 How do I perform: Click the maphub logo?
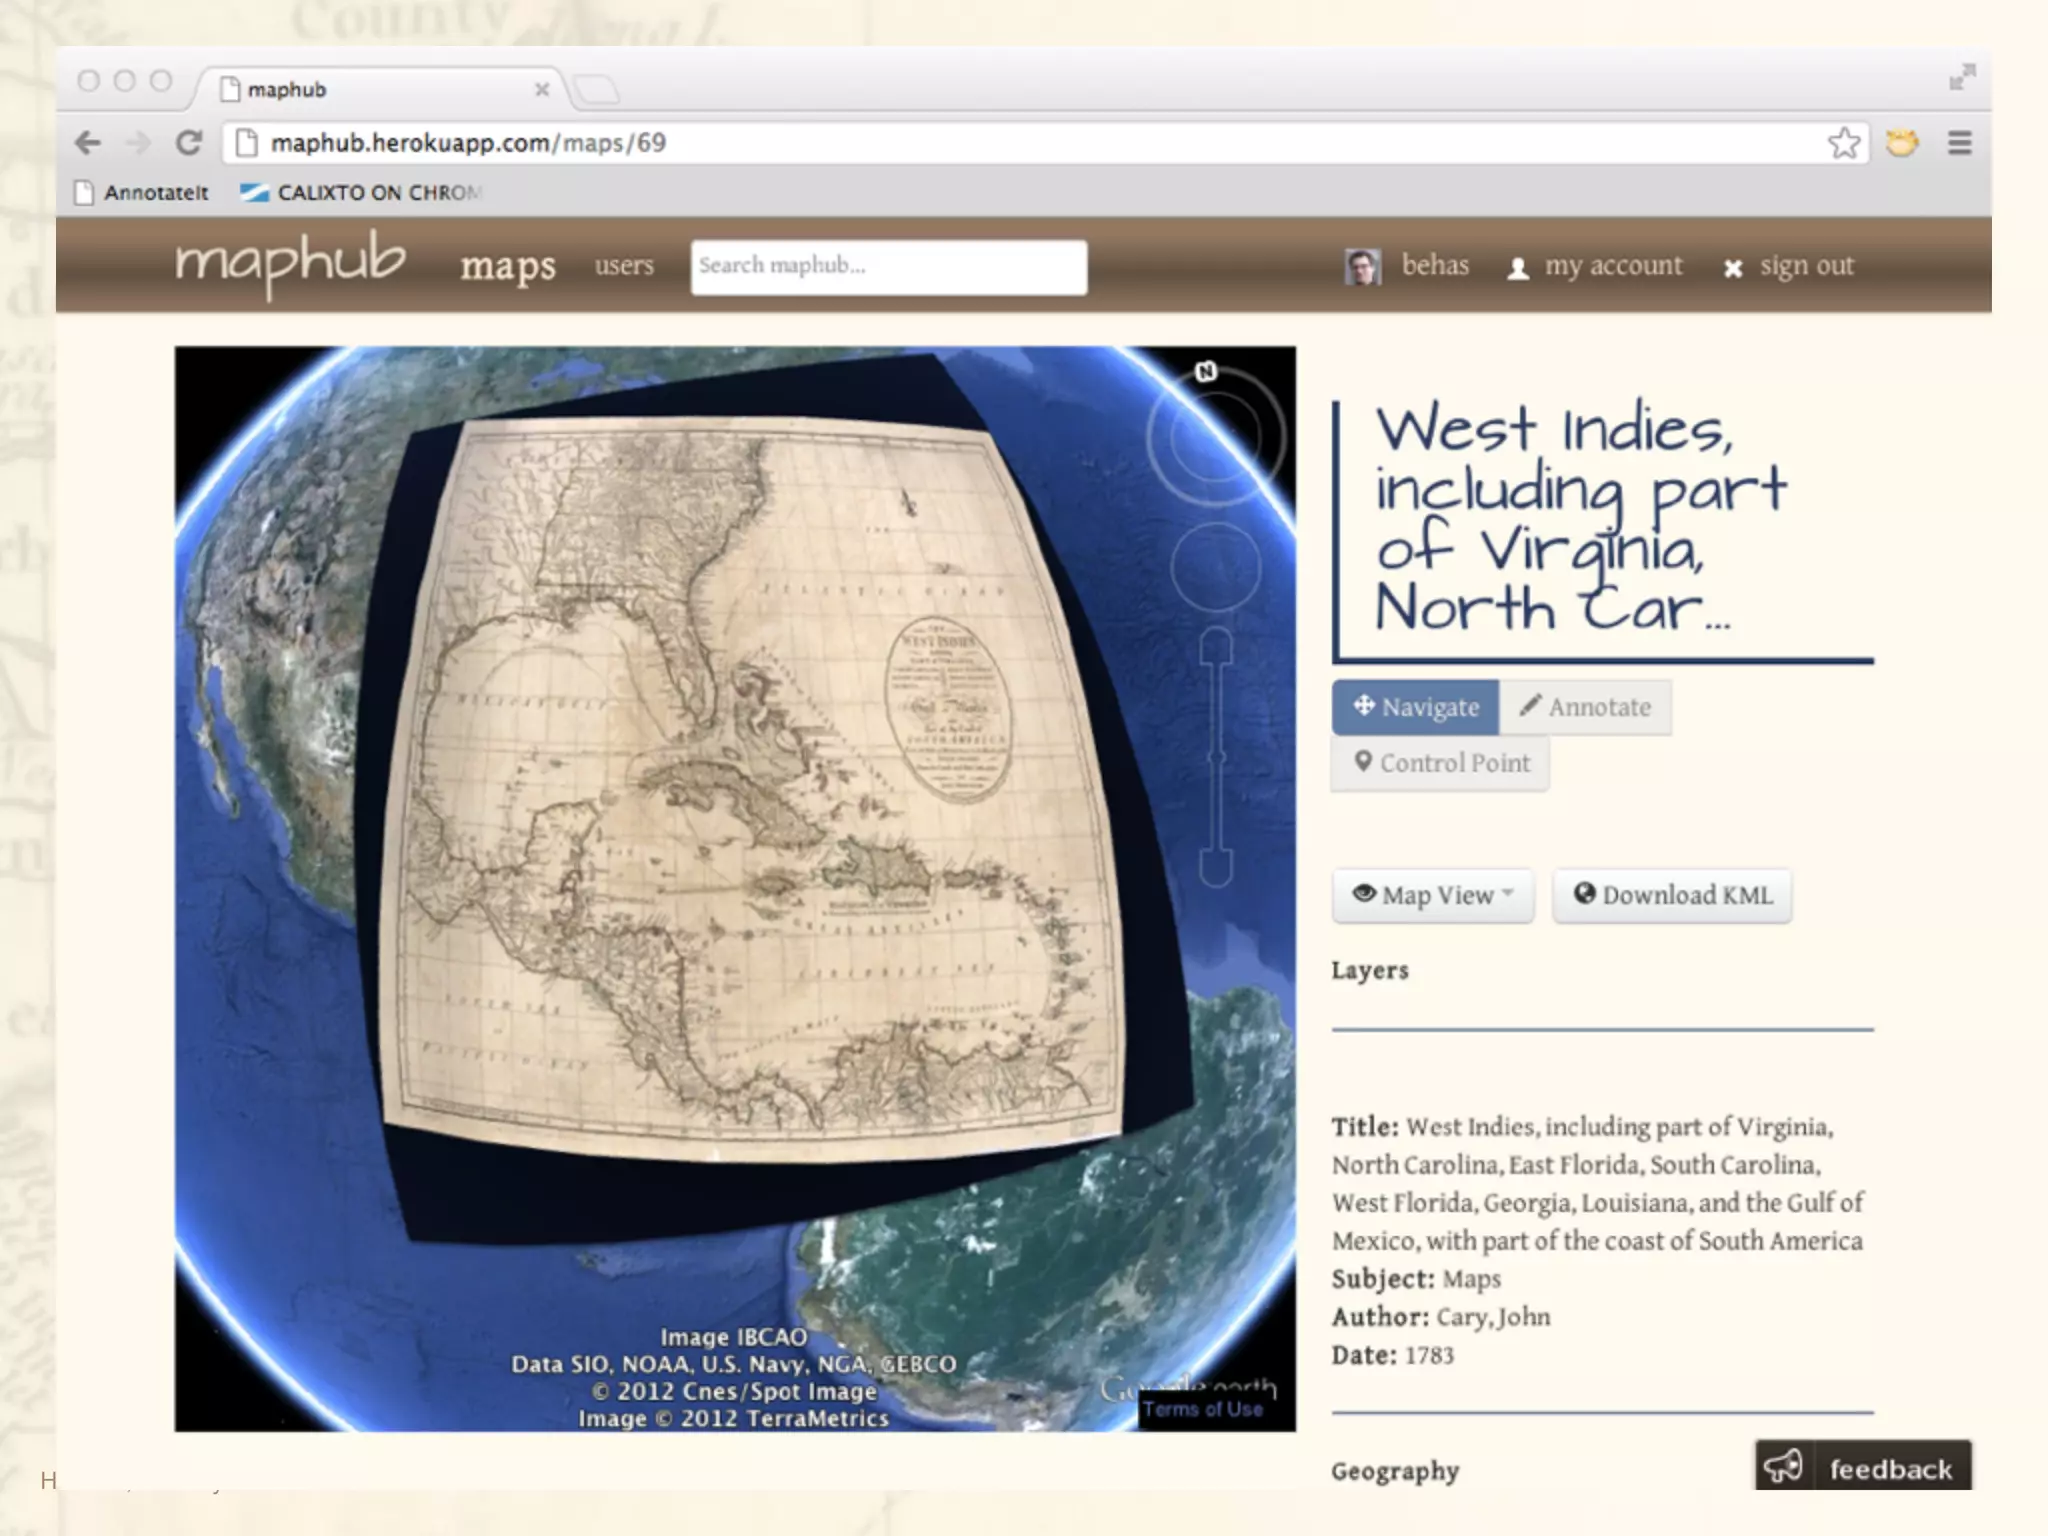point(291,262)
